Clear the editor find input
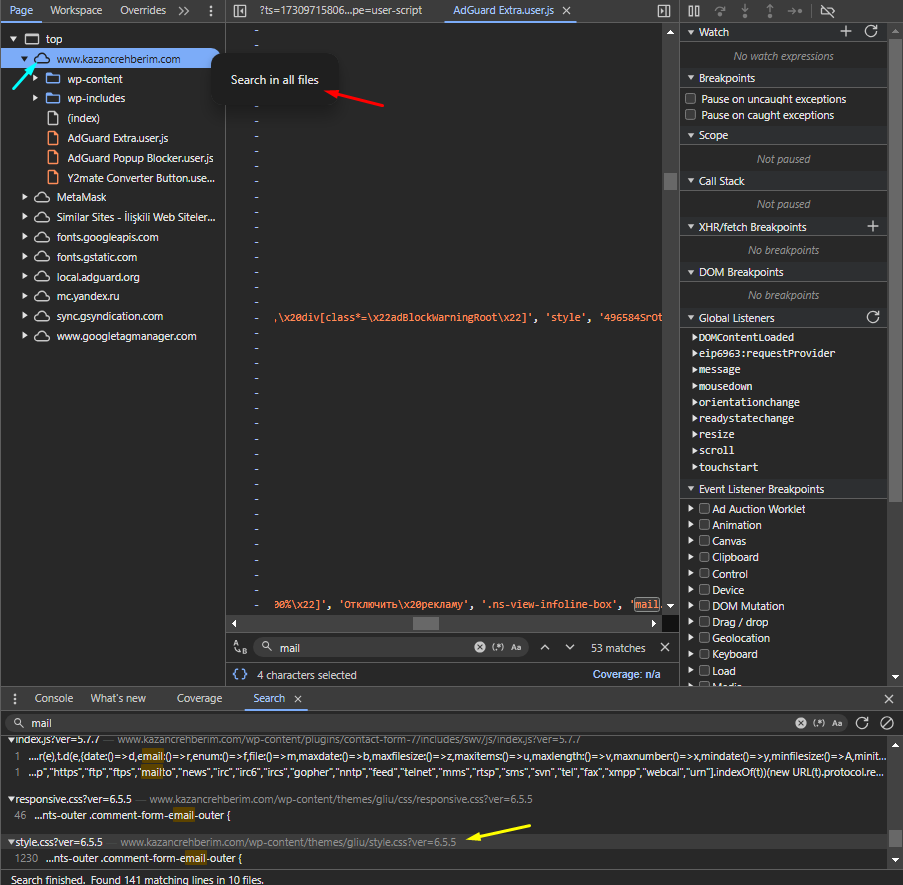 [480, 647]
